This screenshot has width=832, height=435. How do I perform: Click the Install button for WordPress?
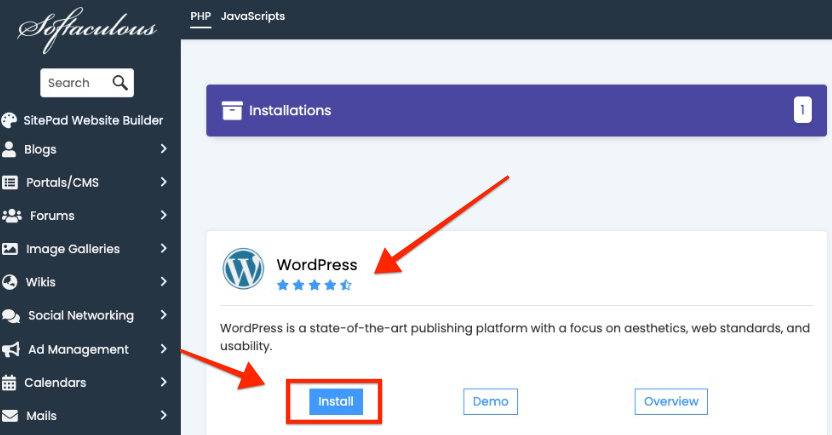click(336, 402)
